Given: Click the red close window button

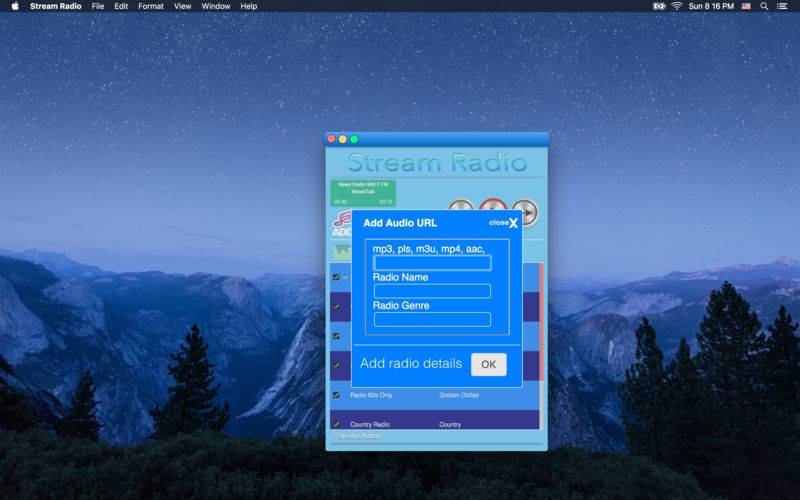Looking at the screenshot, I should point(332,139).
